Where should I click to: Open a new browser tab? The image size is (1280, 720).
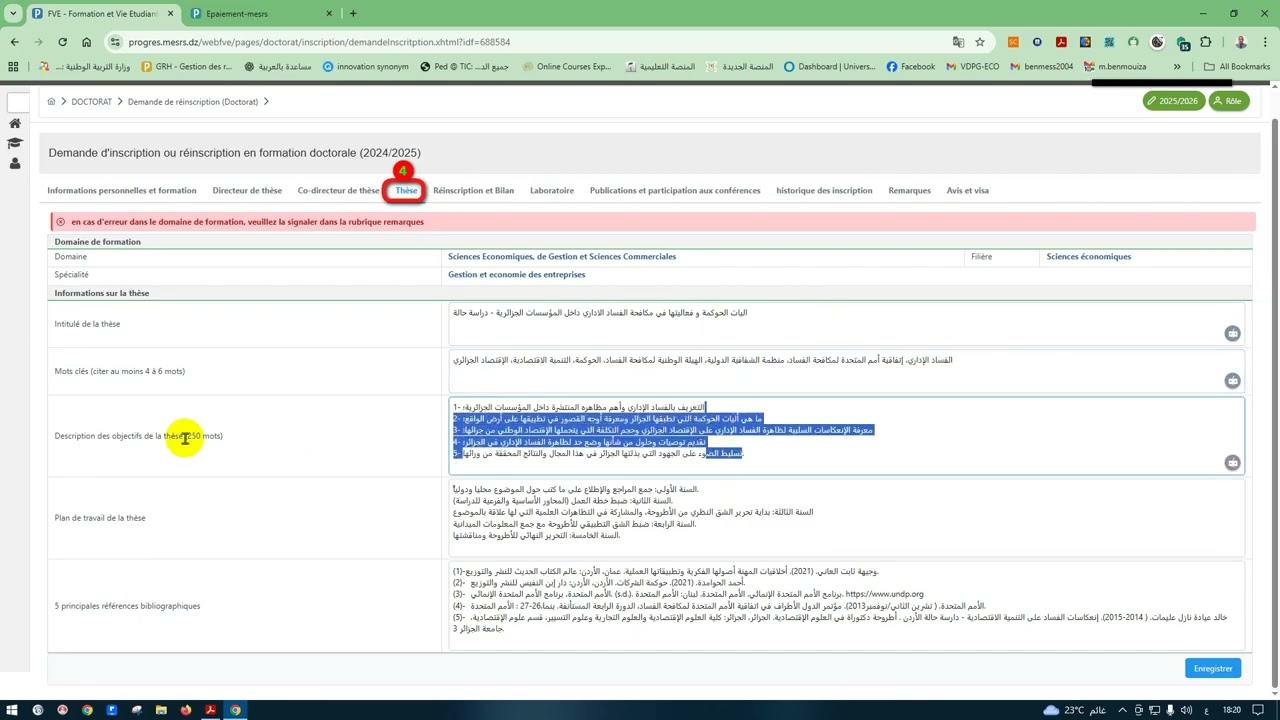(353, 14)
